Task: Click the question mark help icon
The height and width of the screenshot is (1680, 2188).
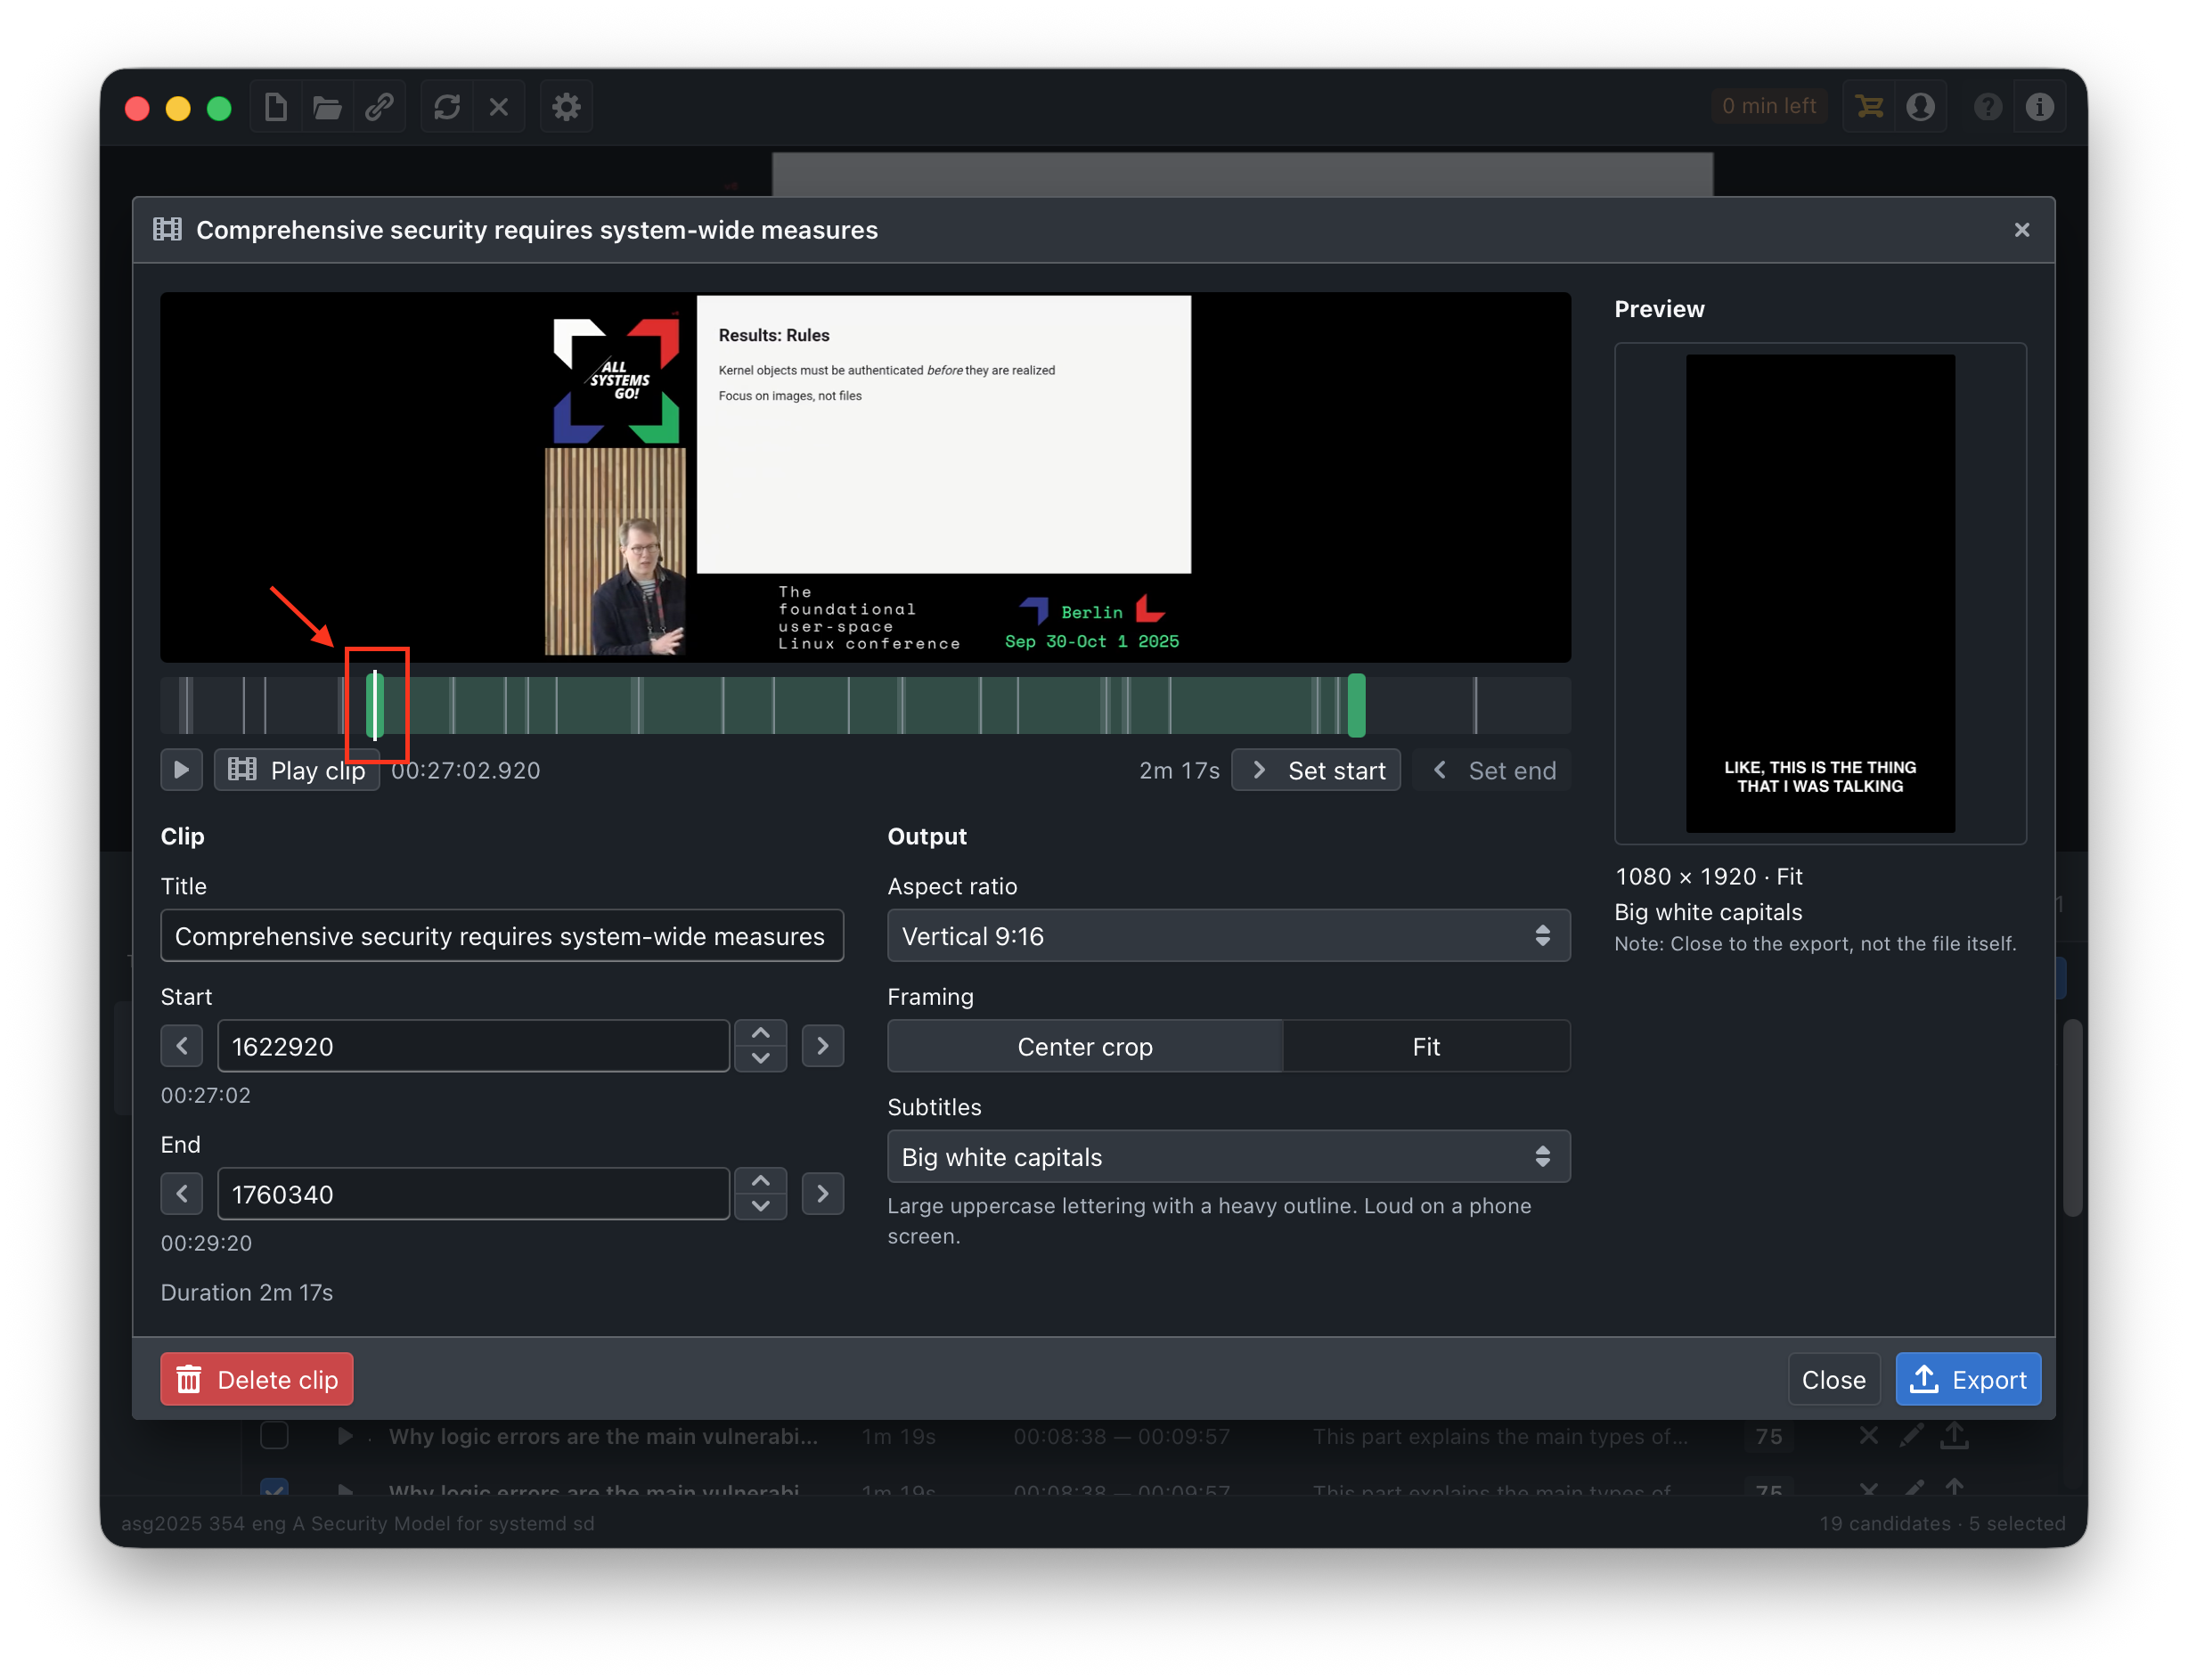Action: pos(1988,107)
